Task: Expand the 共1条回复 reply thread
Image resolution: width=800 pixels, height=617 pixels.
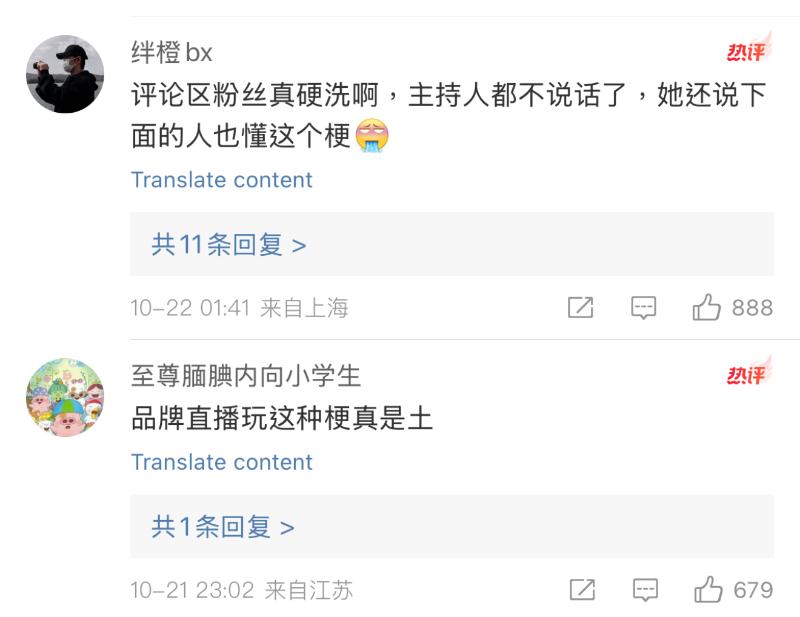Action: [x=222, y=526]
